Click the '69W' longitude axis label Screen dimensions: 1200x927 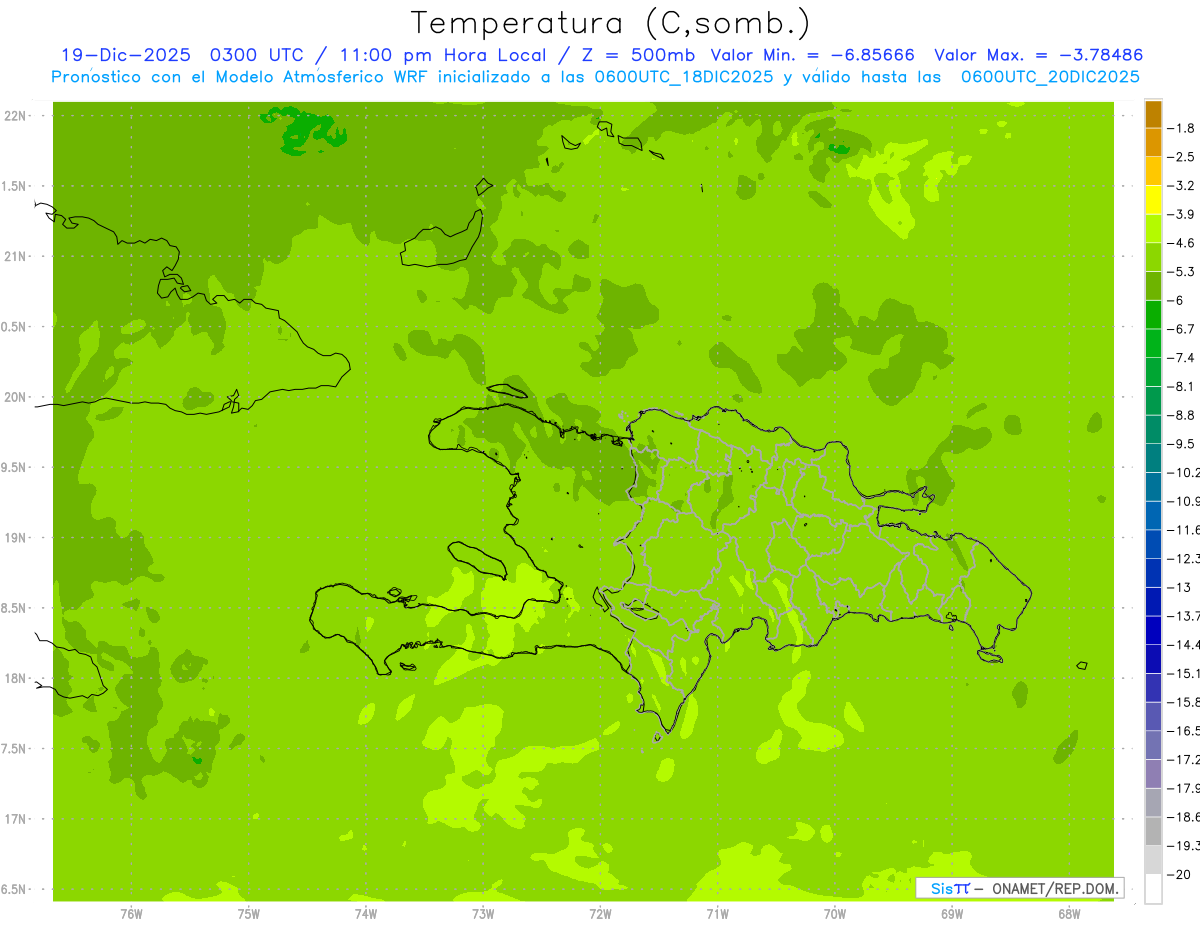pyautogui.click(x=952, y=914)
